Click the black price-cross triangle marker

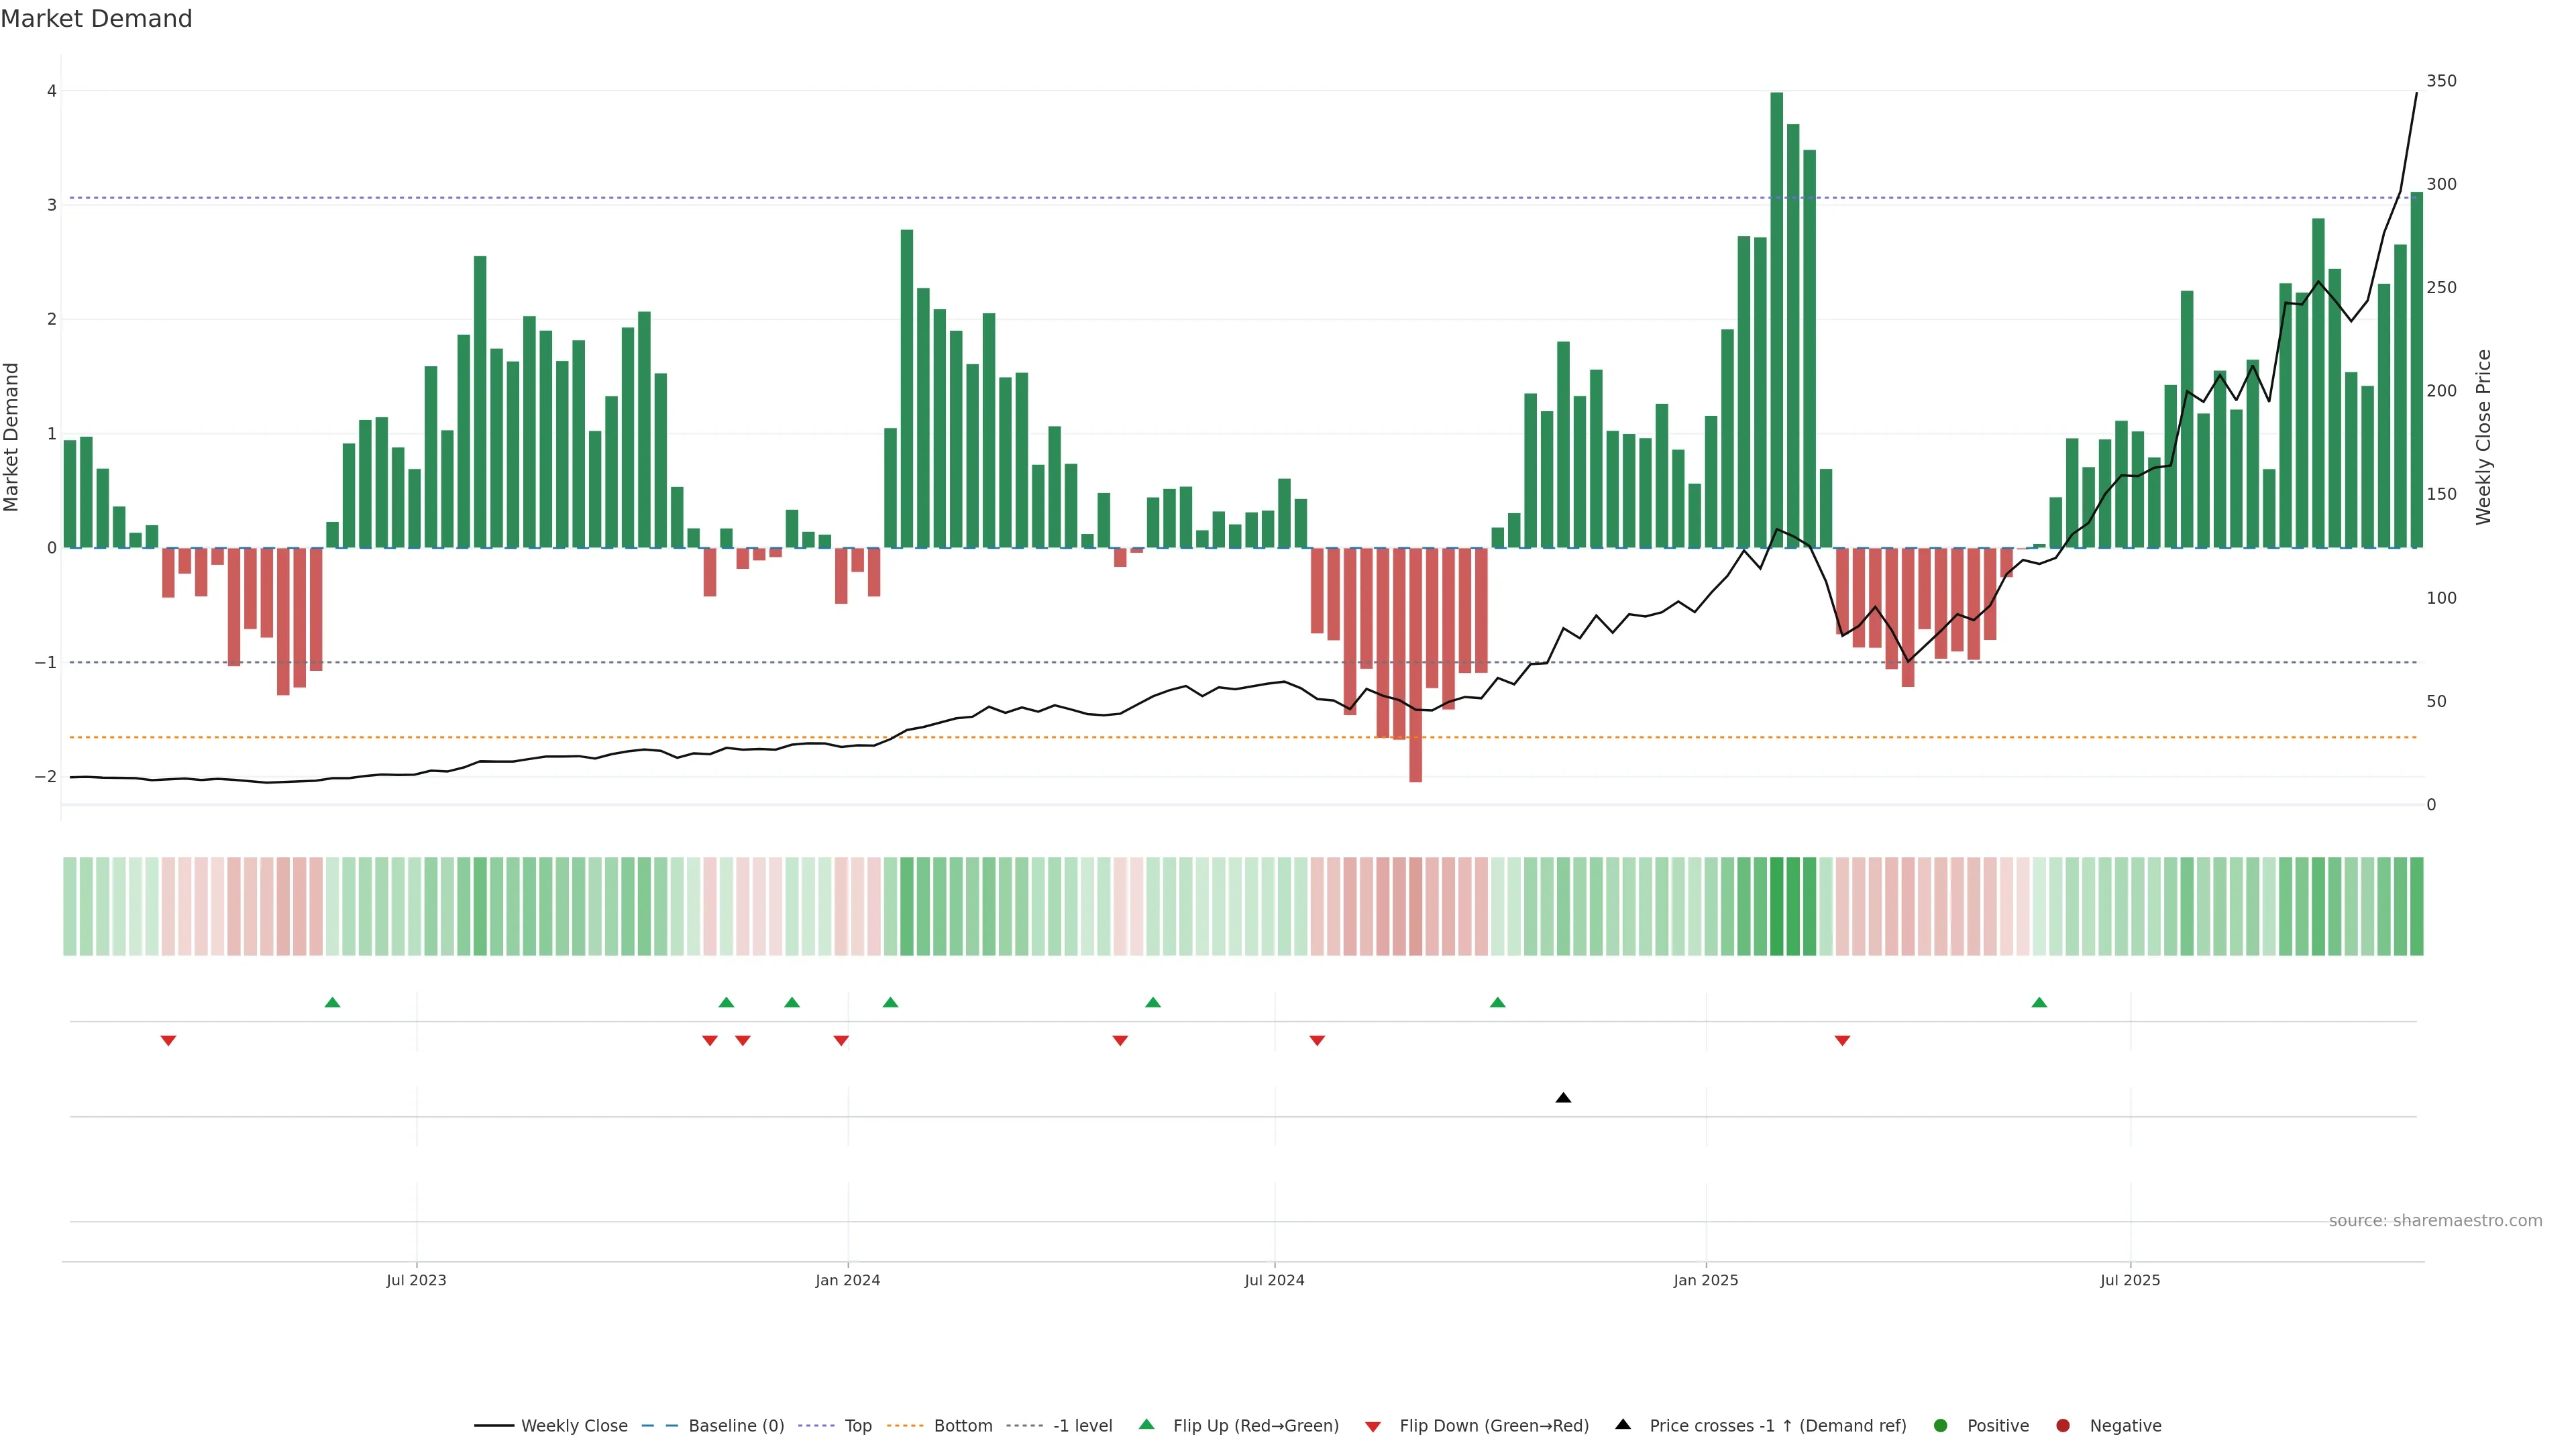pyautogui.click(x=1563, y=1098)
